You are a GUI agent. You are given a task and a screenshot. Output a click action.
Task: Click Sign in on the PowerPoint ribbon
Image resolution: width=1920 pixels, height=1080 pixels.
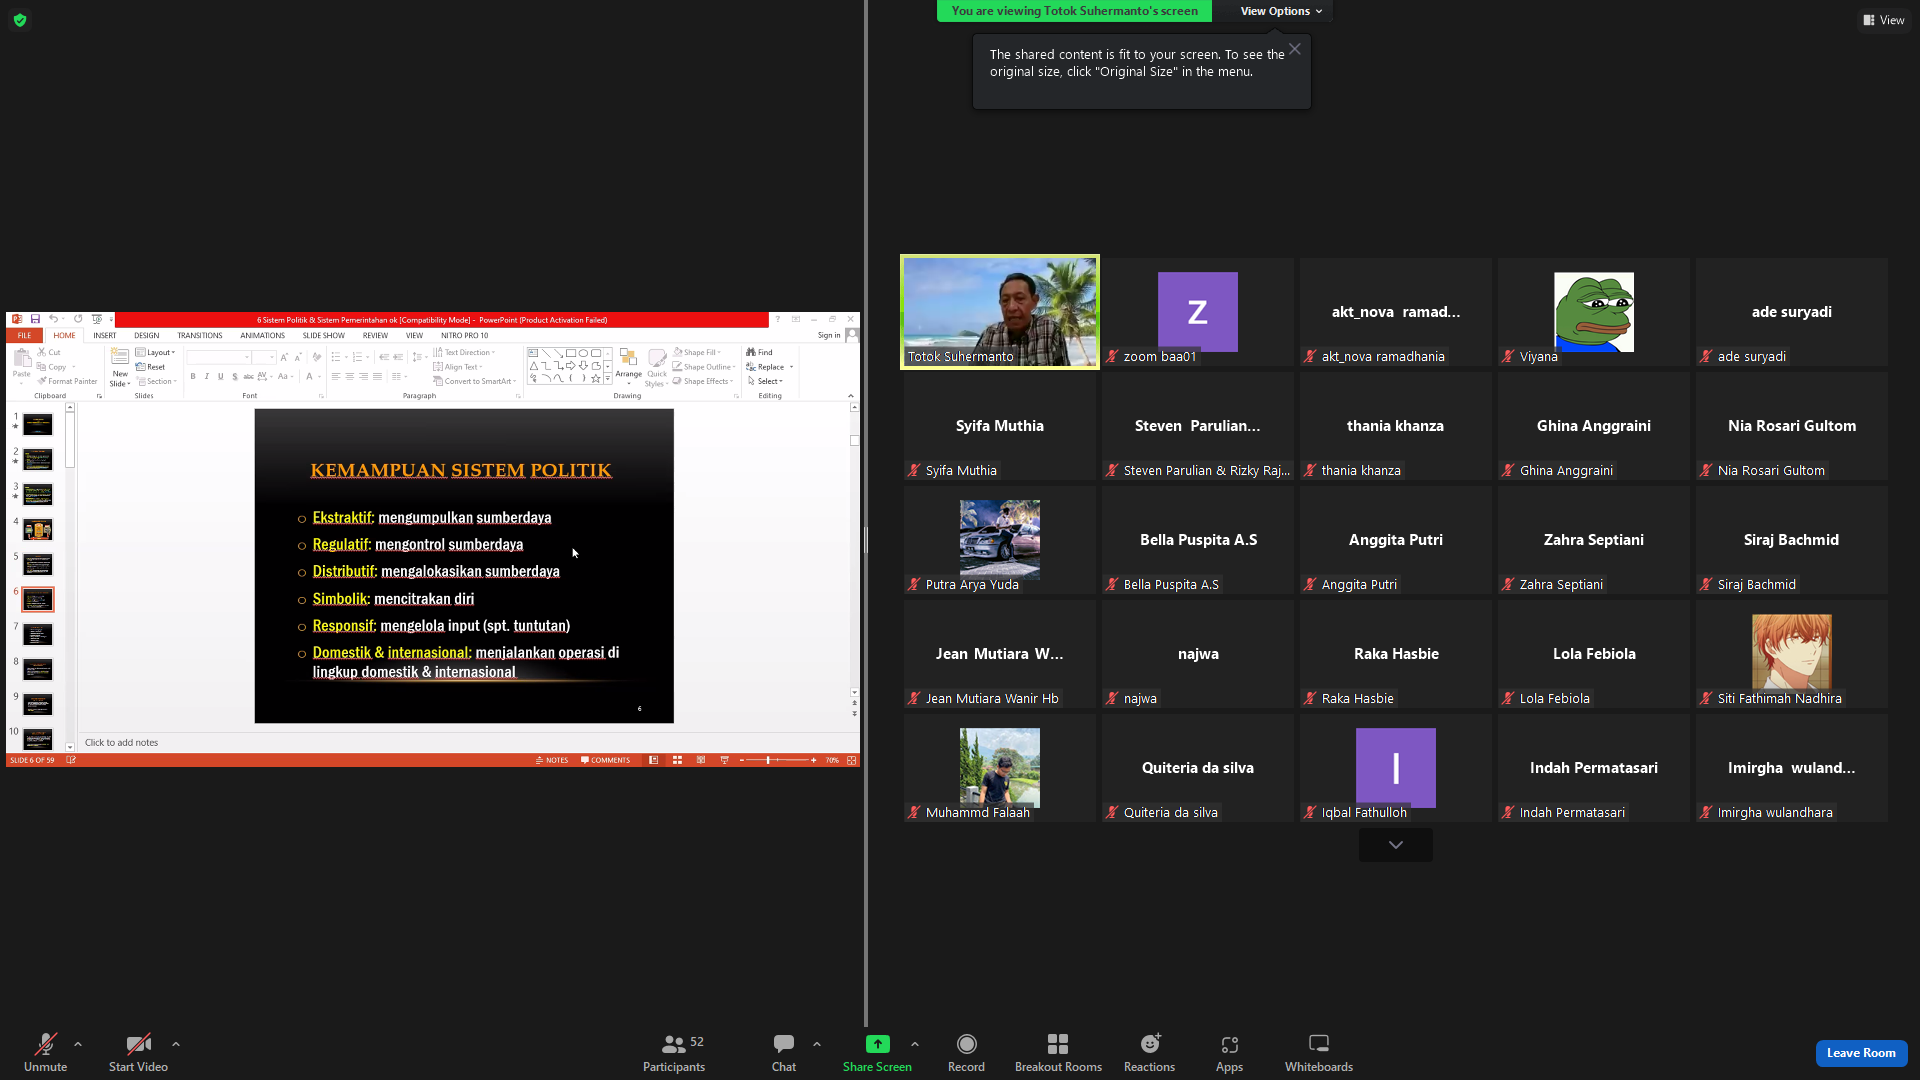(x=829, y=336)
